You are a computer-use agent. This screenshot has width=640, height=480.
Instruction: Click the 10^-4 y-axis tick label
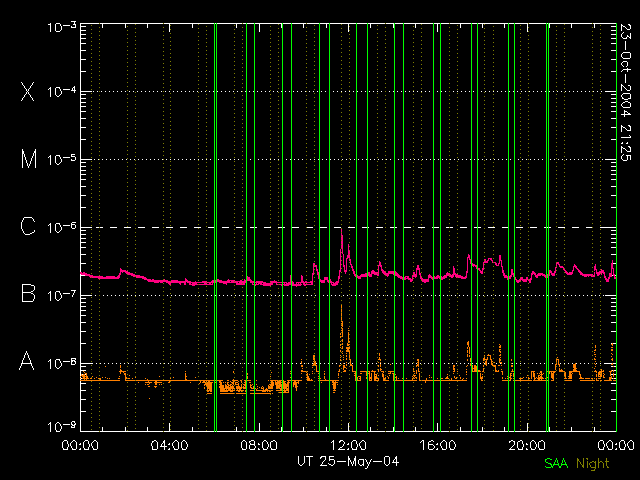62,92
